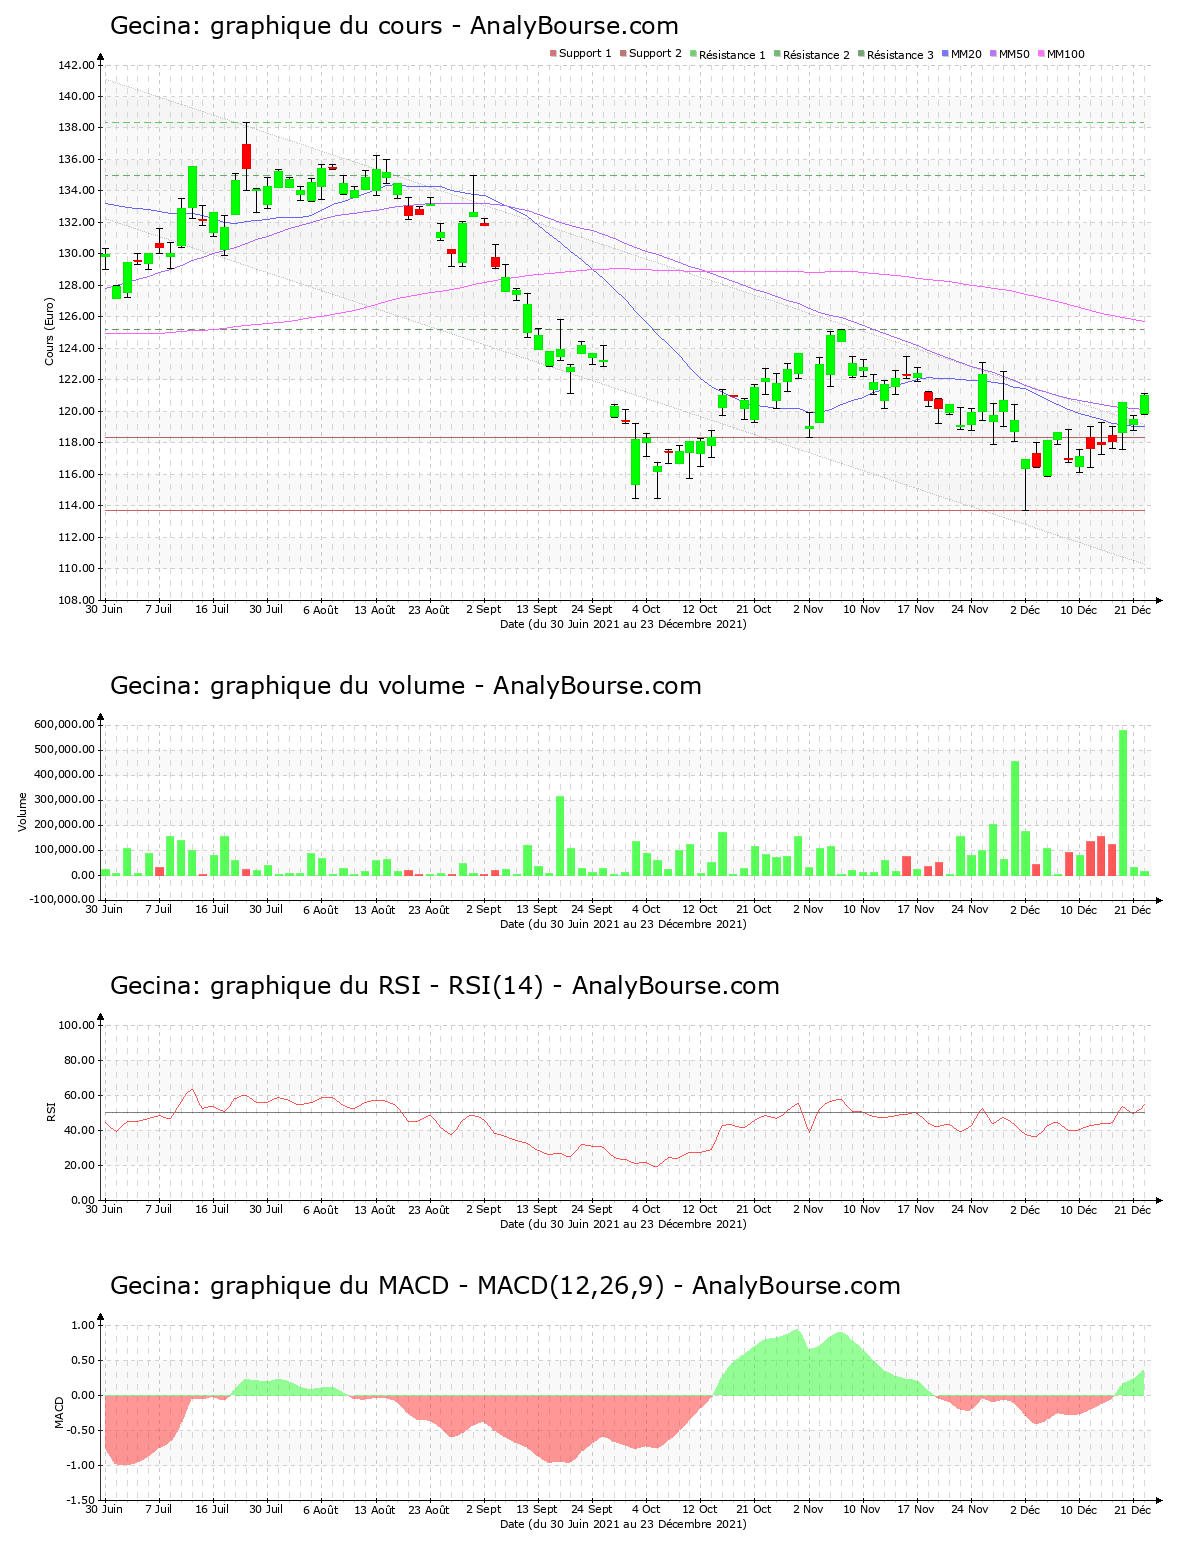This screenshot has height=1550, width=1200.
Task: Click '24 Nov' on MACD chart date axis
Action: [970, 1509]
